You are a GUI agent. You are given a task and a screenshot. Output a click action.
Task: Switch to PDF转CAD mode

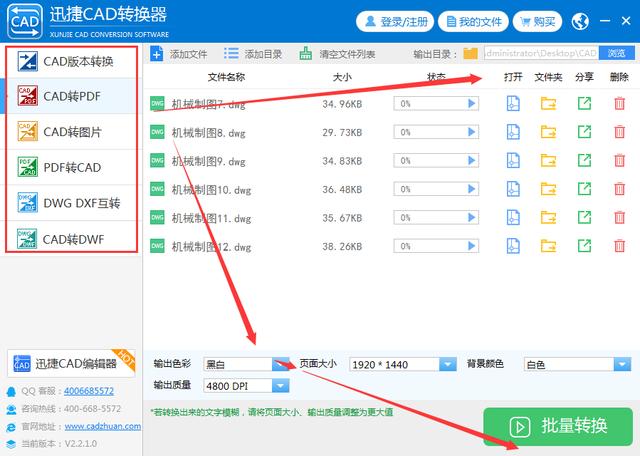click(71, 167)
